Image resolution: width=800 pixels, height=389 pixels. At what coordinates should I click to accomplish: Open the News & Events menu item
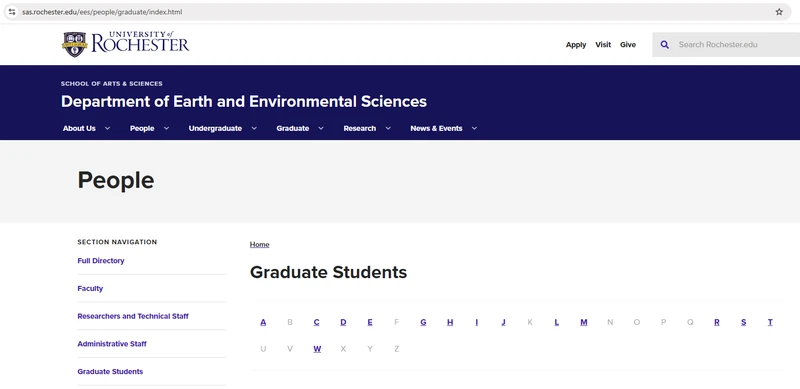coord(436,128)
